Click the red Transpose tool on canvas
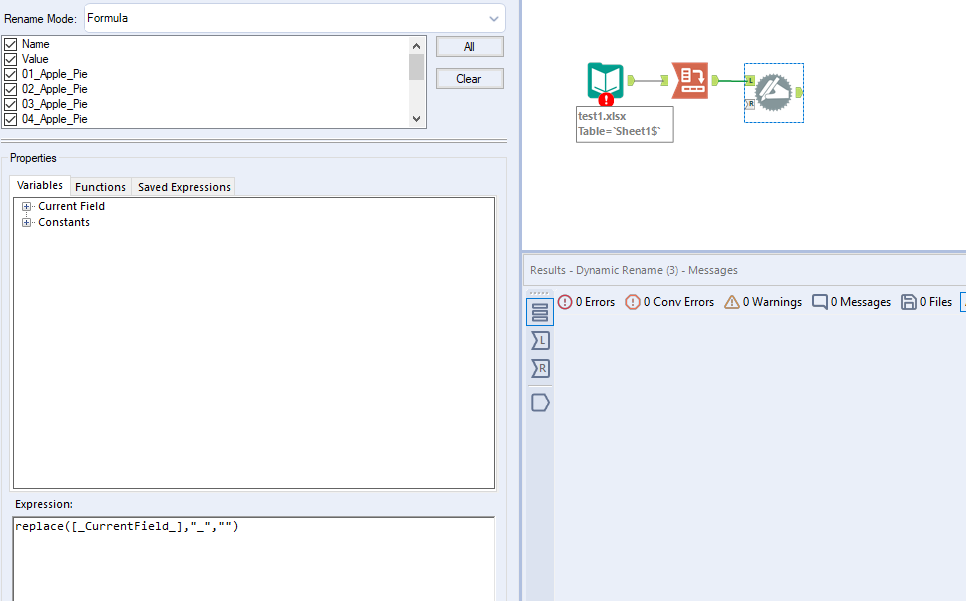This screenshot has height=601, width=966. pyautogui.click(x=690, y=80)
